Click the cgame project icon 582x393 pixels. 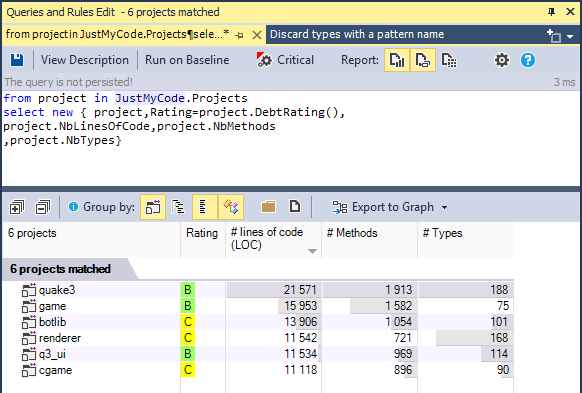click(29, 370)
